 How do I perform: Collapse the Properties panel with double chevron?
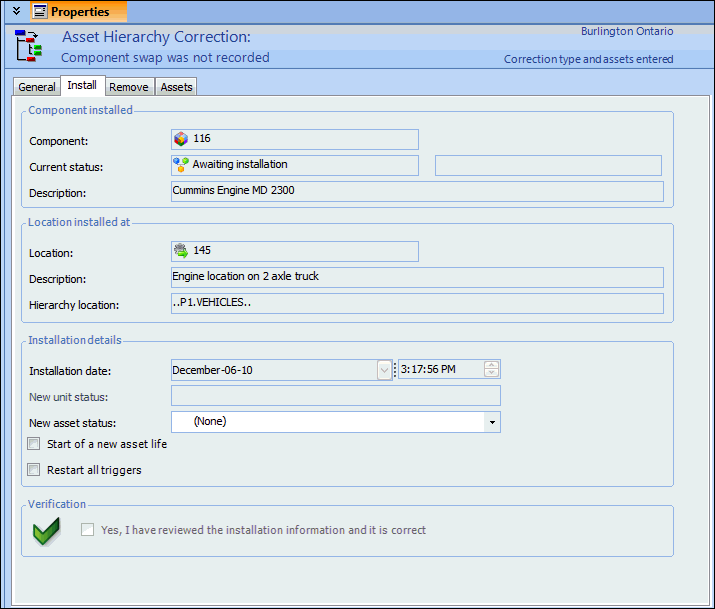point(15,12)
